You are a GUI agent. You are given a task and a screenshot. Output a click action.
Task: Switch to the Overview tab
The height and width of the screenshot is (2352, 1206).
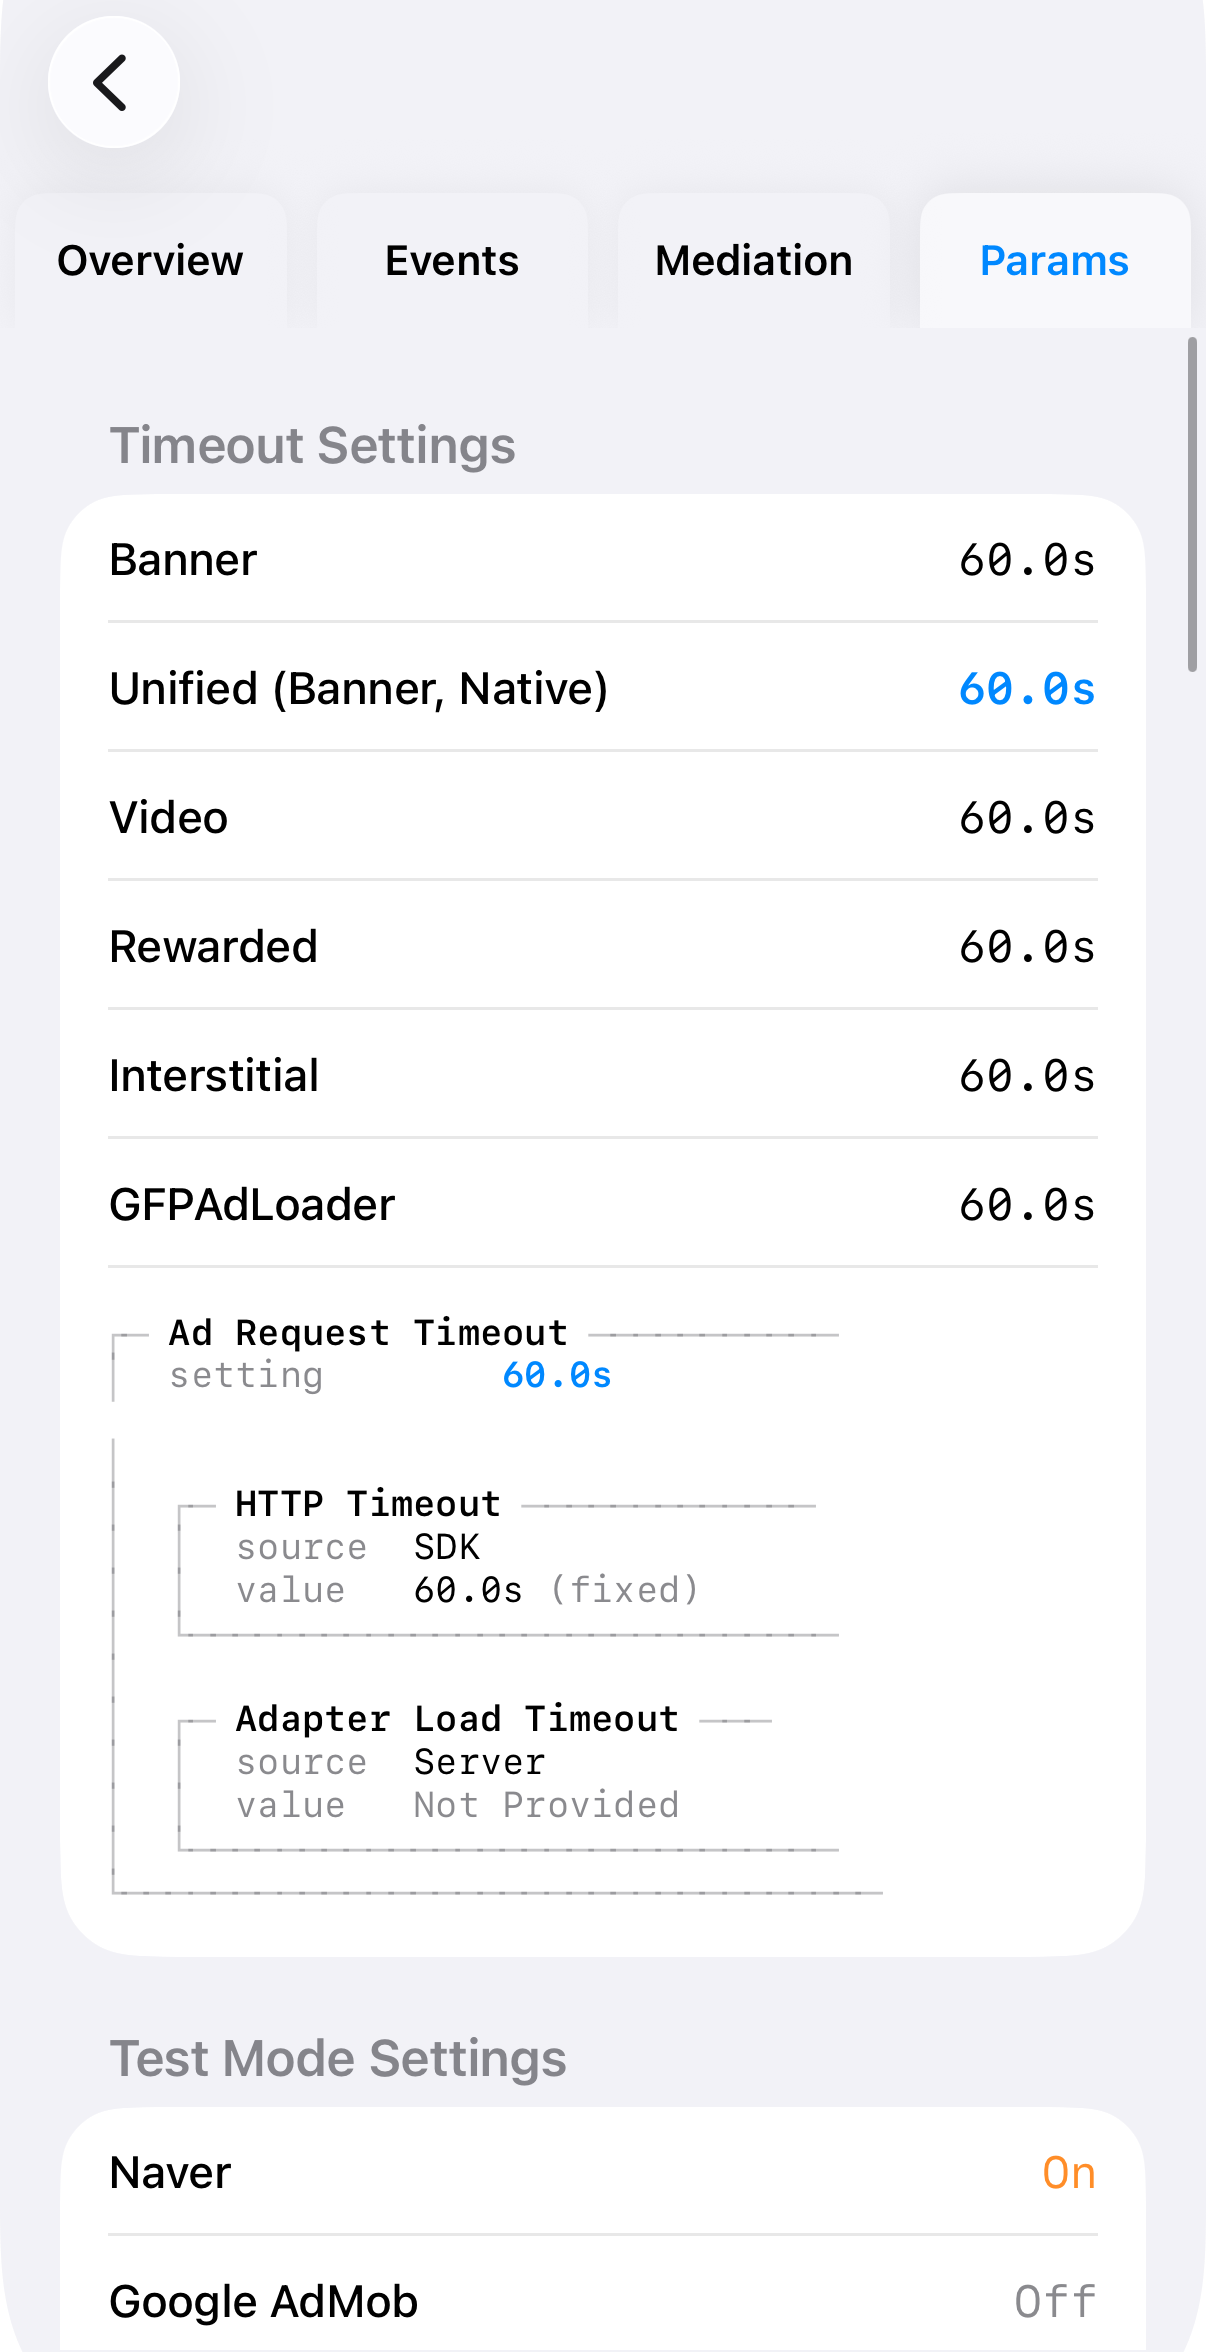(x=150, y=261)
